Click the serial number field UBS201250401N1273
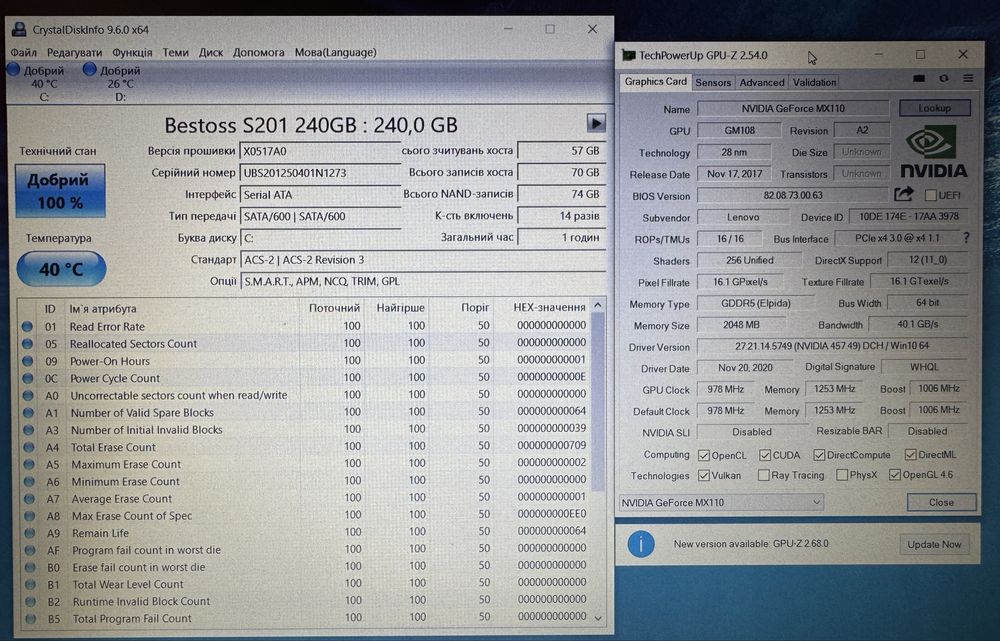 320,173
